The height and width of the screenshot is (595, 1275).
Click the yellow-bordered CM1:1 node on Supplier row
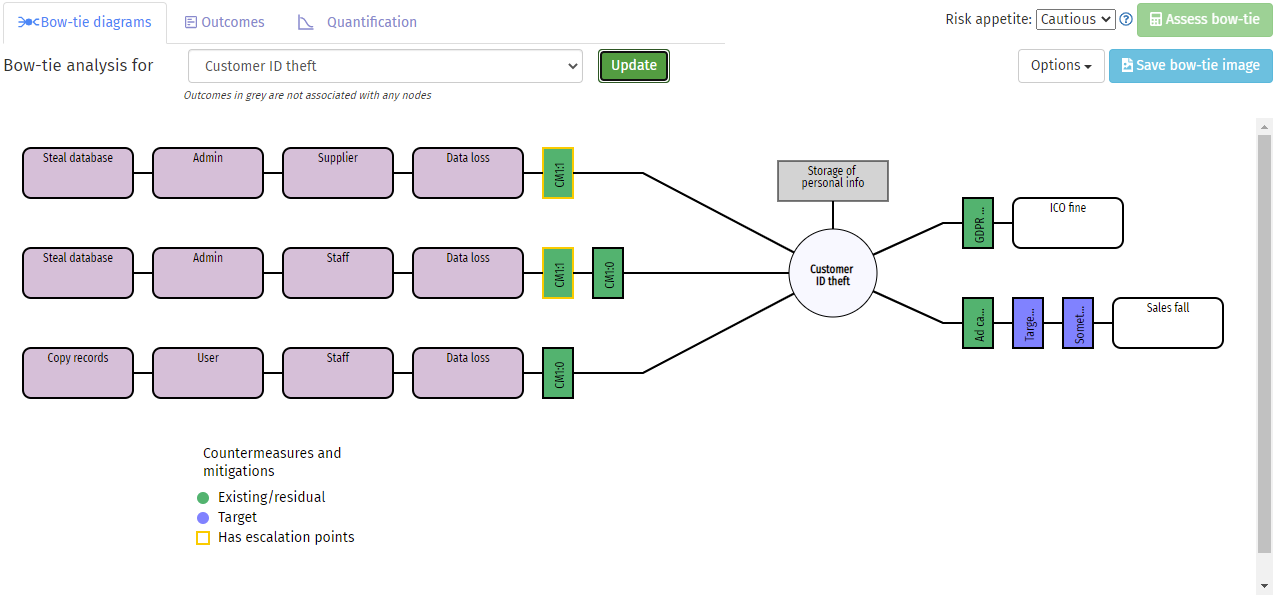(x=558, y=173)
